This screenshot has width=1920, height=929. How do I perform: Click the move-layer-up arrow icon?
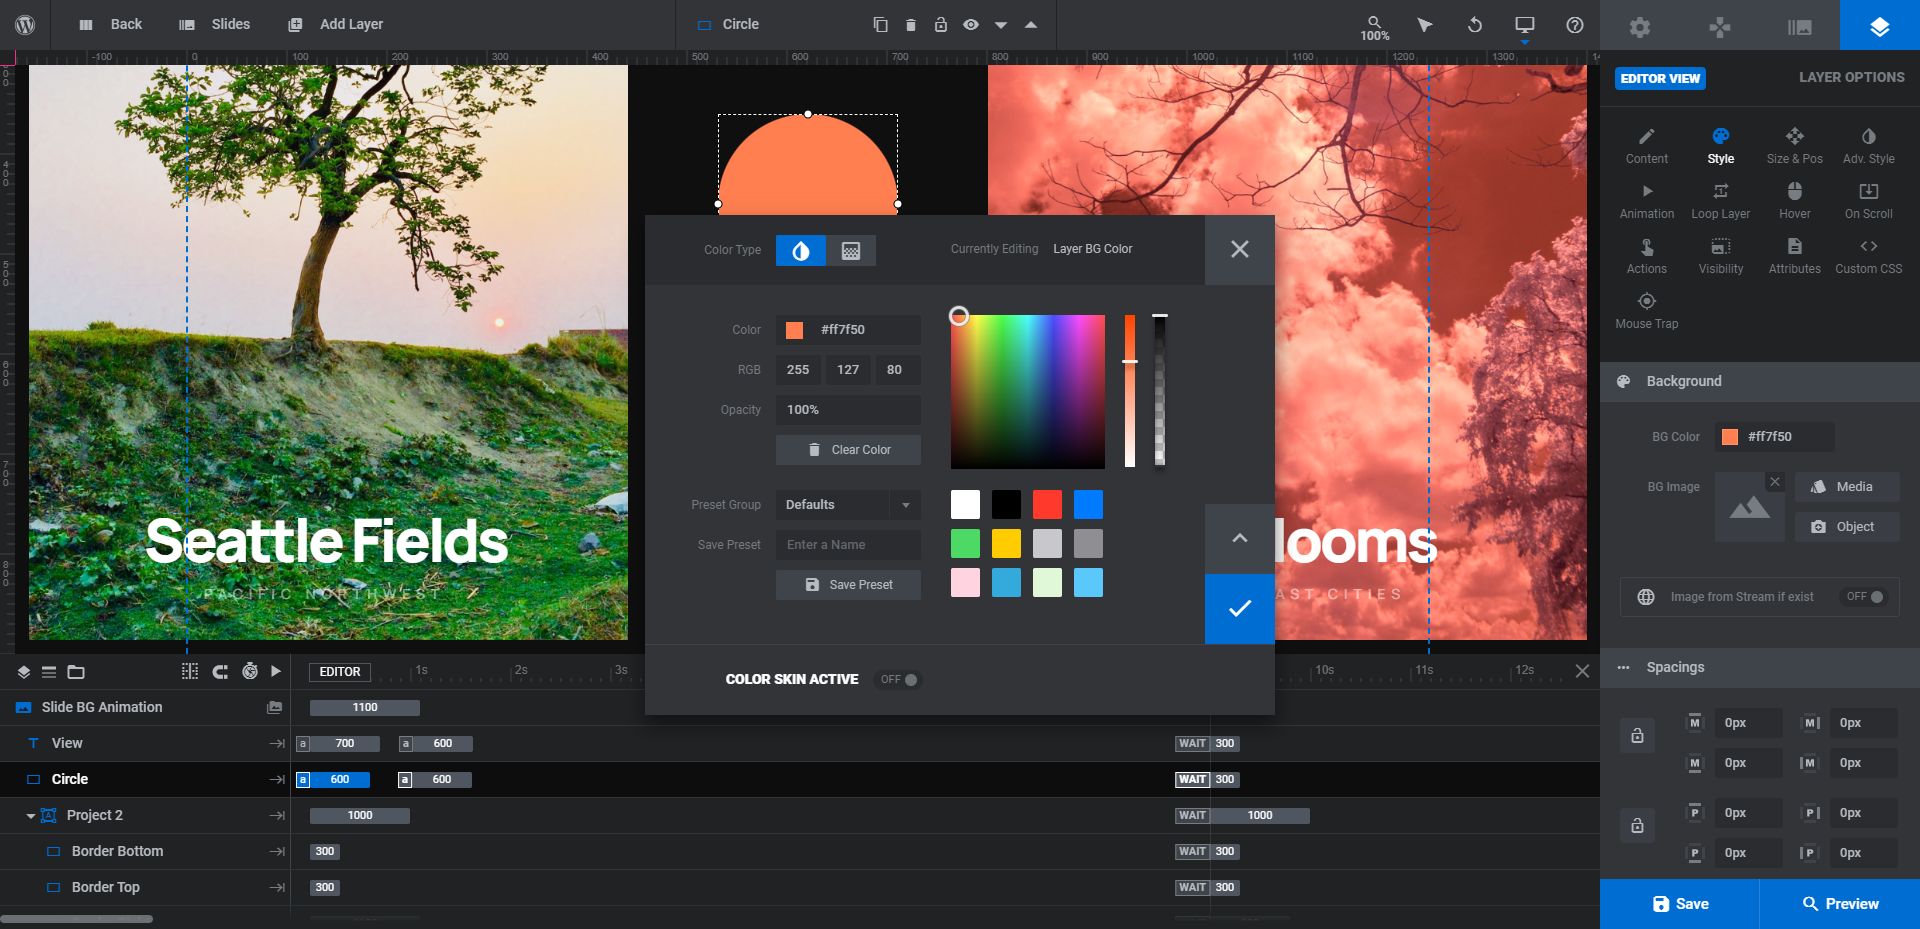tap(1030, 24)
